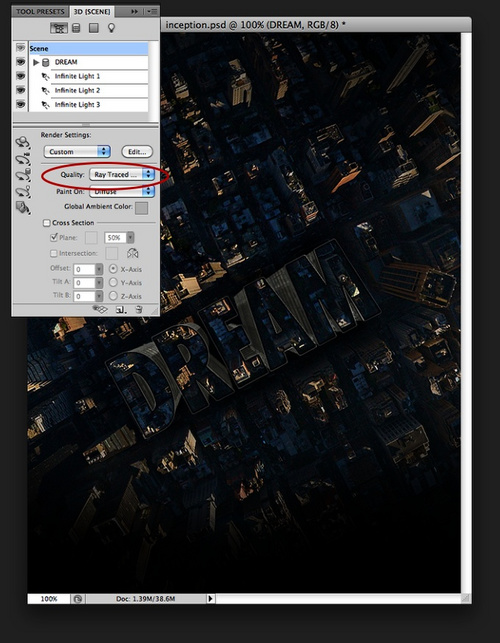Toggle visibility of the Scene row
500x643 pixels.
click(x=21, y=48)
